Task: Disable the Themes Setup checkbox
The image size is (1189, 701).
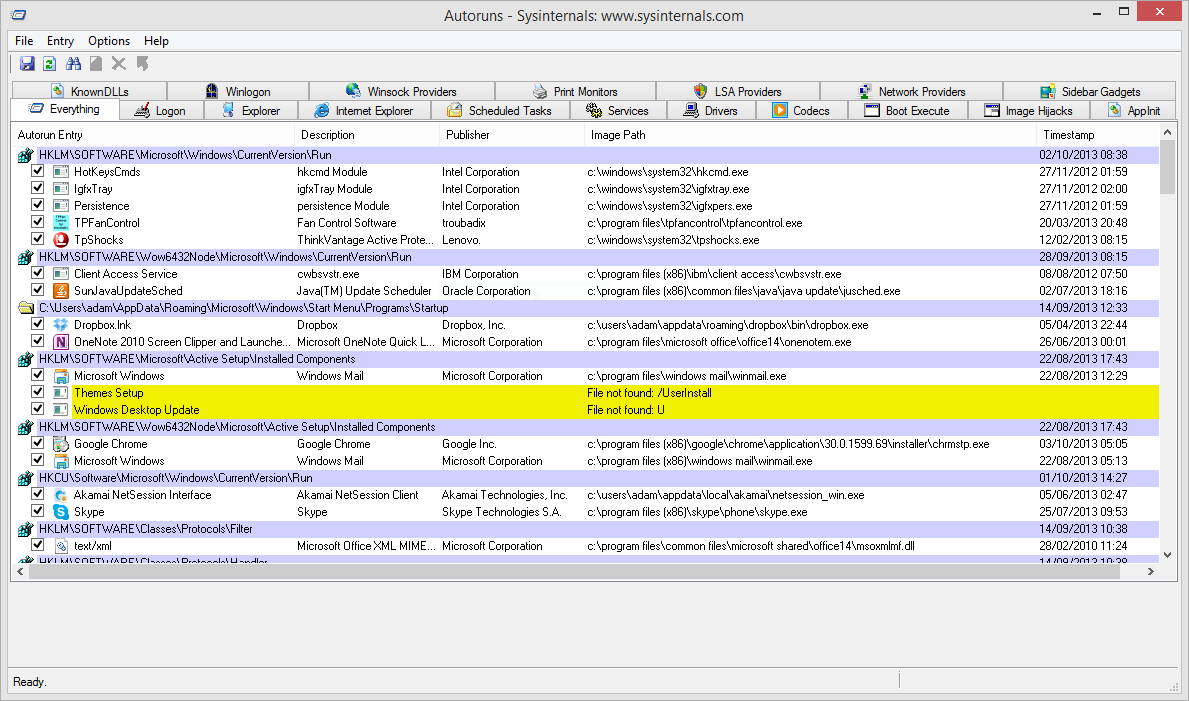Action: [37, 391]
